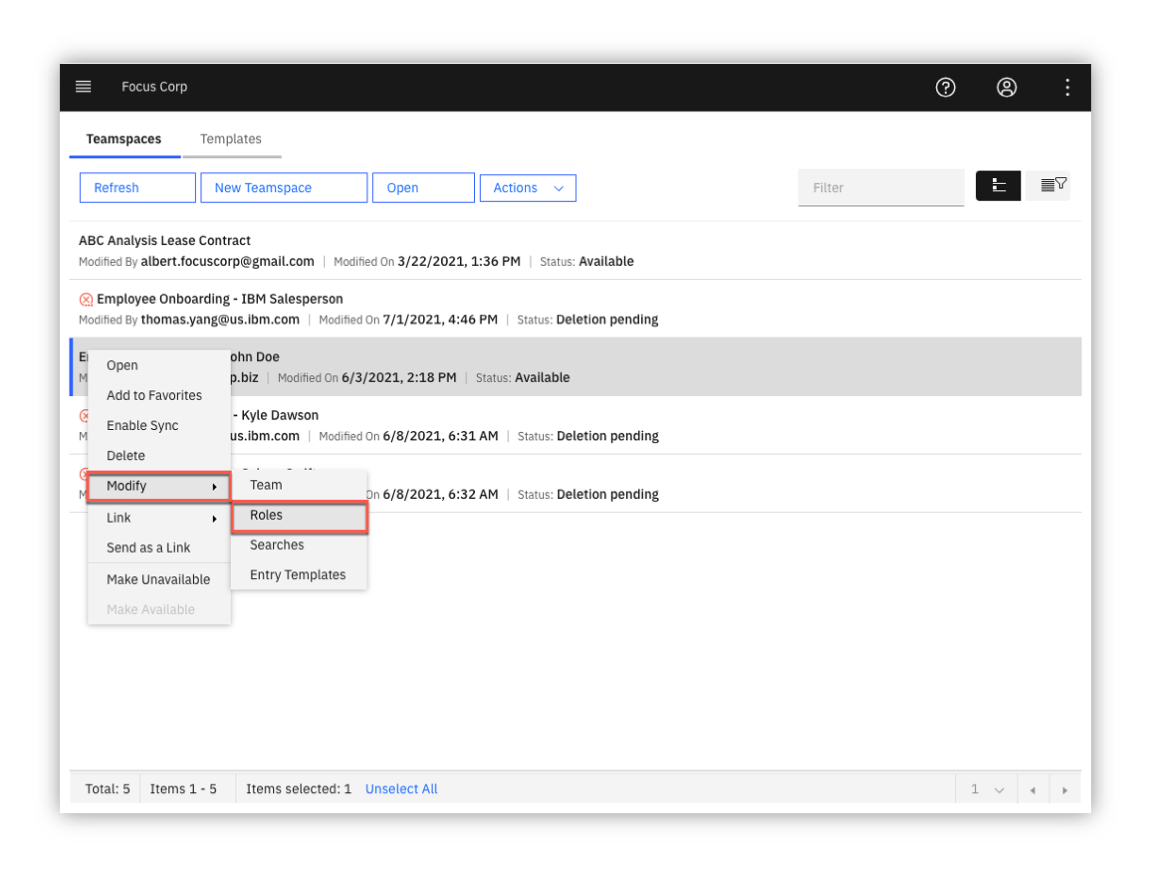Screen dimensions: 1152x877
Task: Expand the Link submenu entry
Action: tap(159, 518)
